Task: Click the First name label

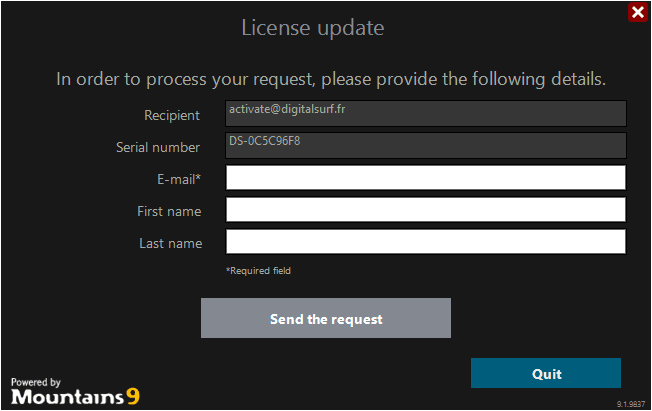Action: point(169,211)
